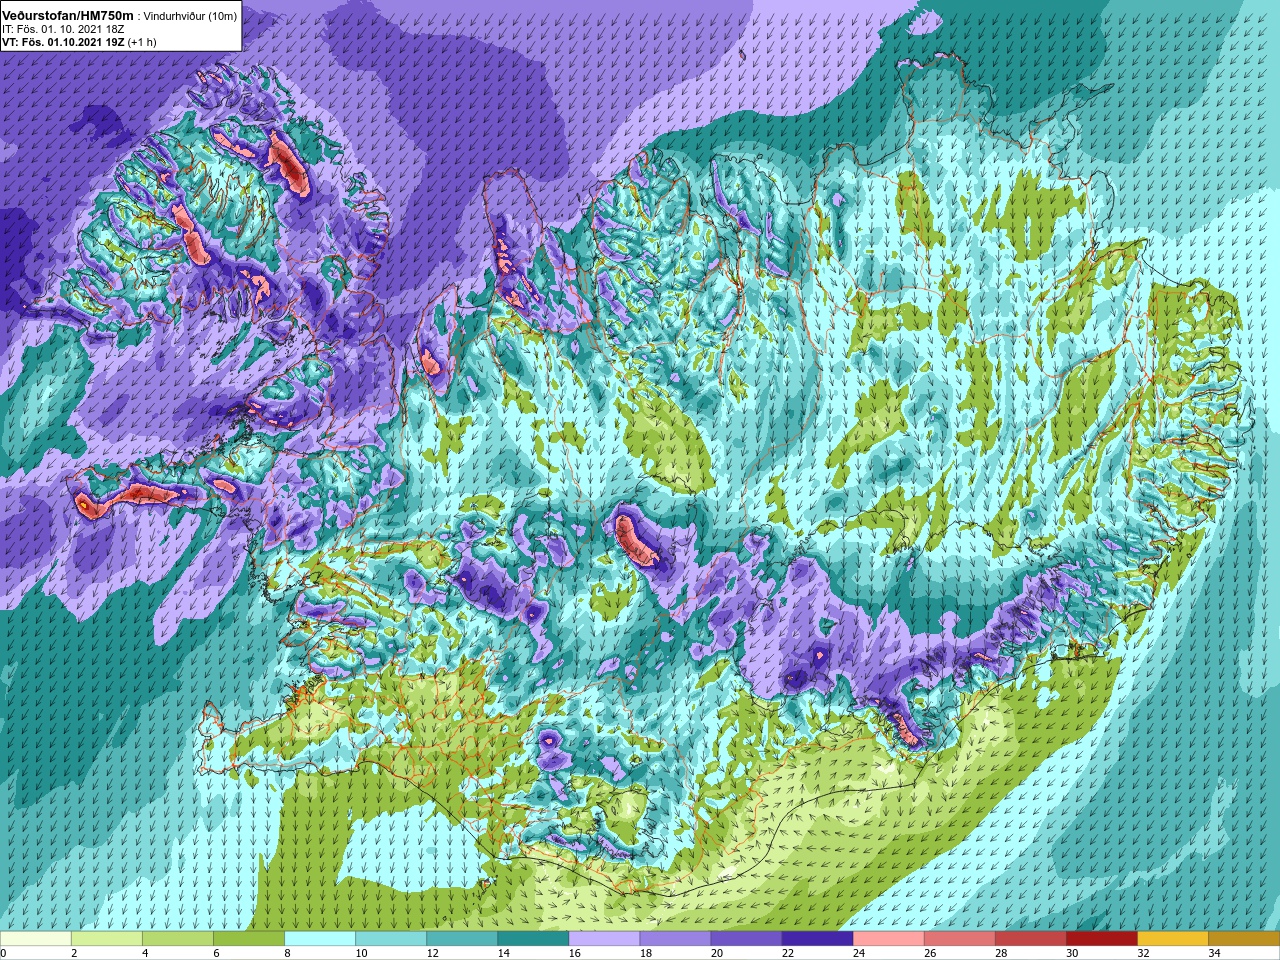The width and height of the screenshot is (1280, 960).
Task: Click the 18–20 purple legend swatch
Action: (675, 939)
